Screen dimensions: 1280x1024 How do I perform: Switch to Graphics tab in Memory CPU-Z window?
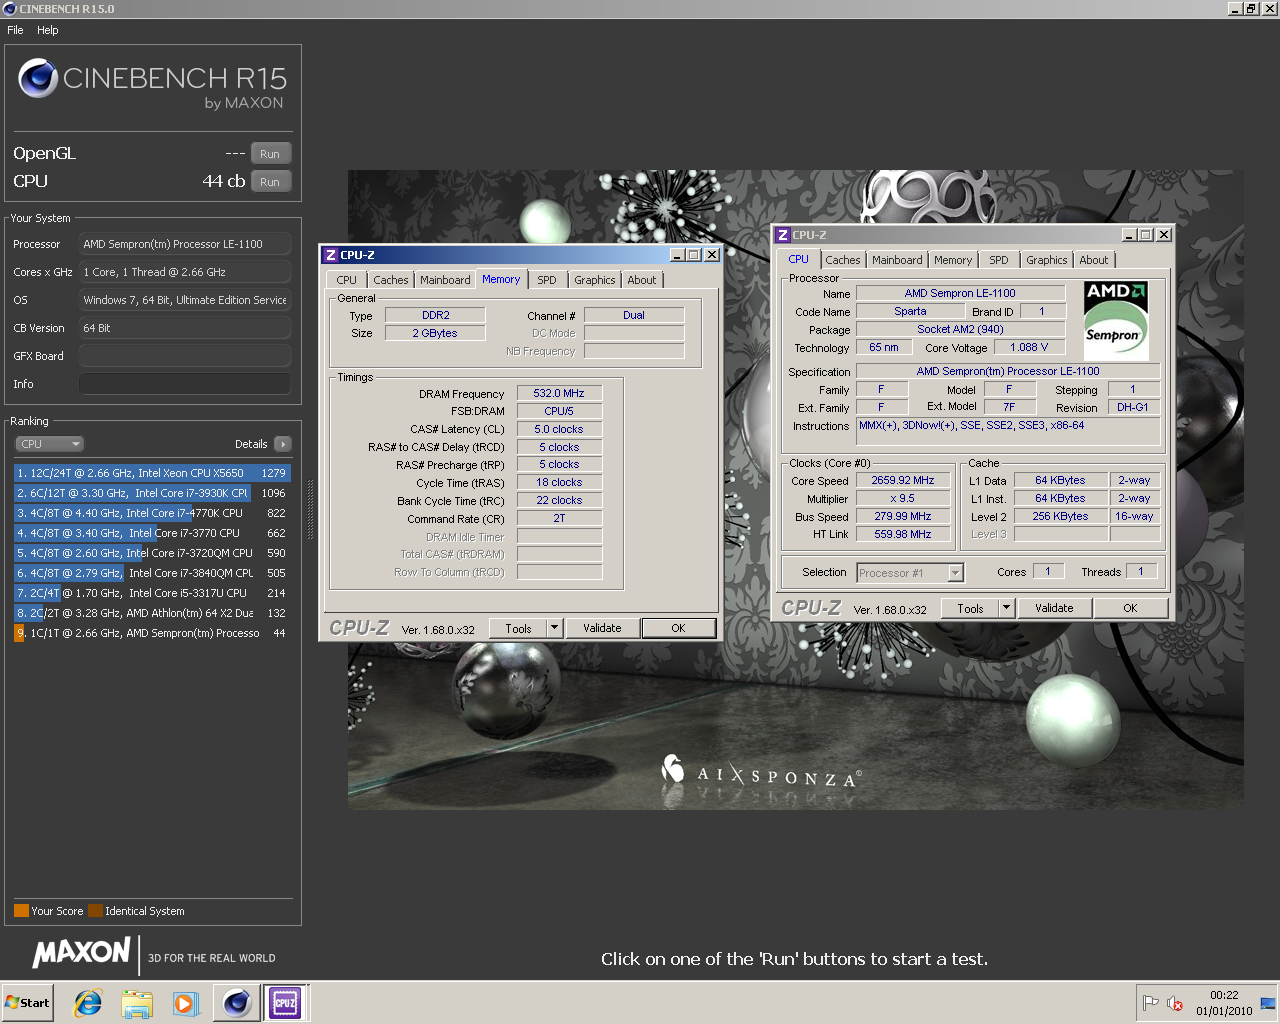595,280
